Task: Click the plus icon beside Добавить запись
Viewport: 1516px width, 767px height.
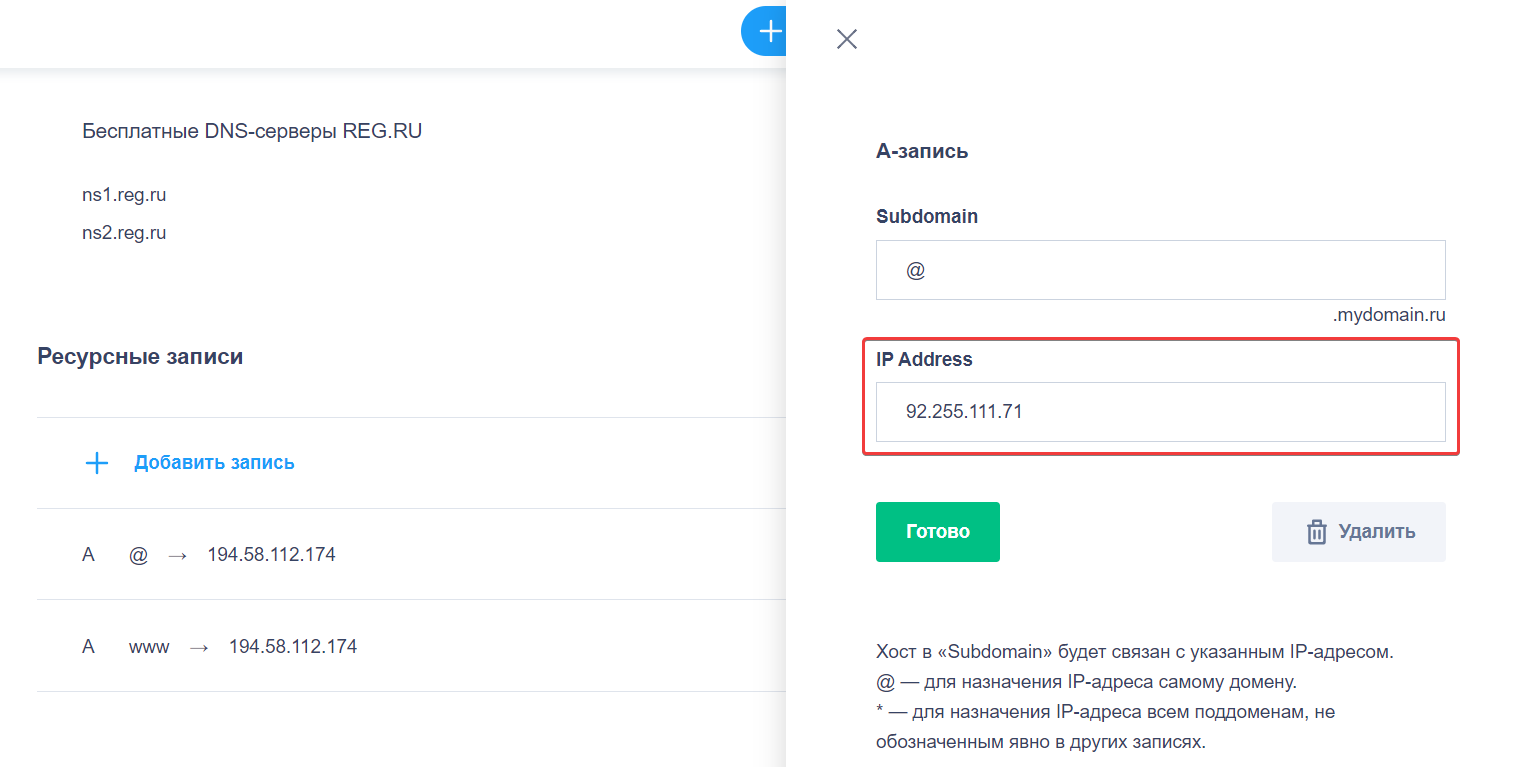Action: coord(96,462)
